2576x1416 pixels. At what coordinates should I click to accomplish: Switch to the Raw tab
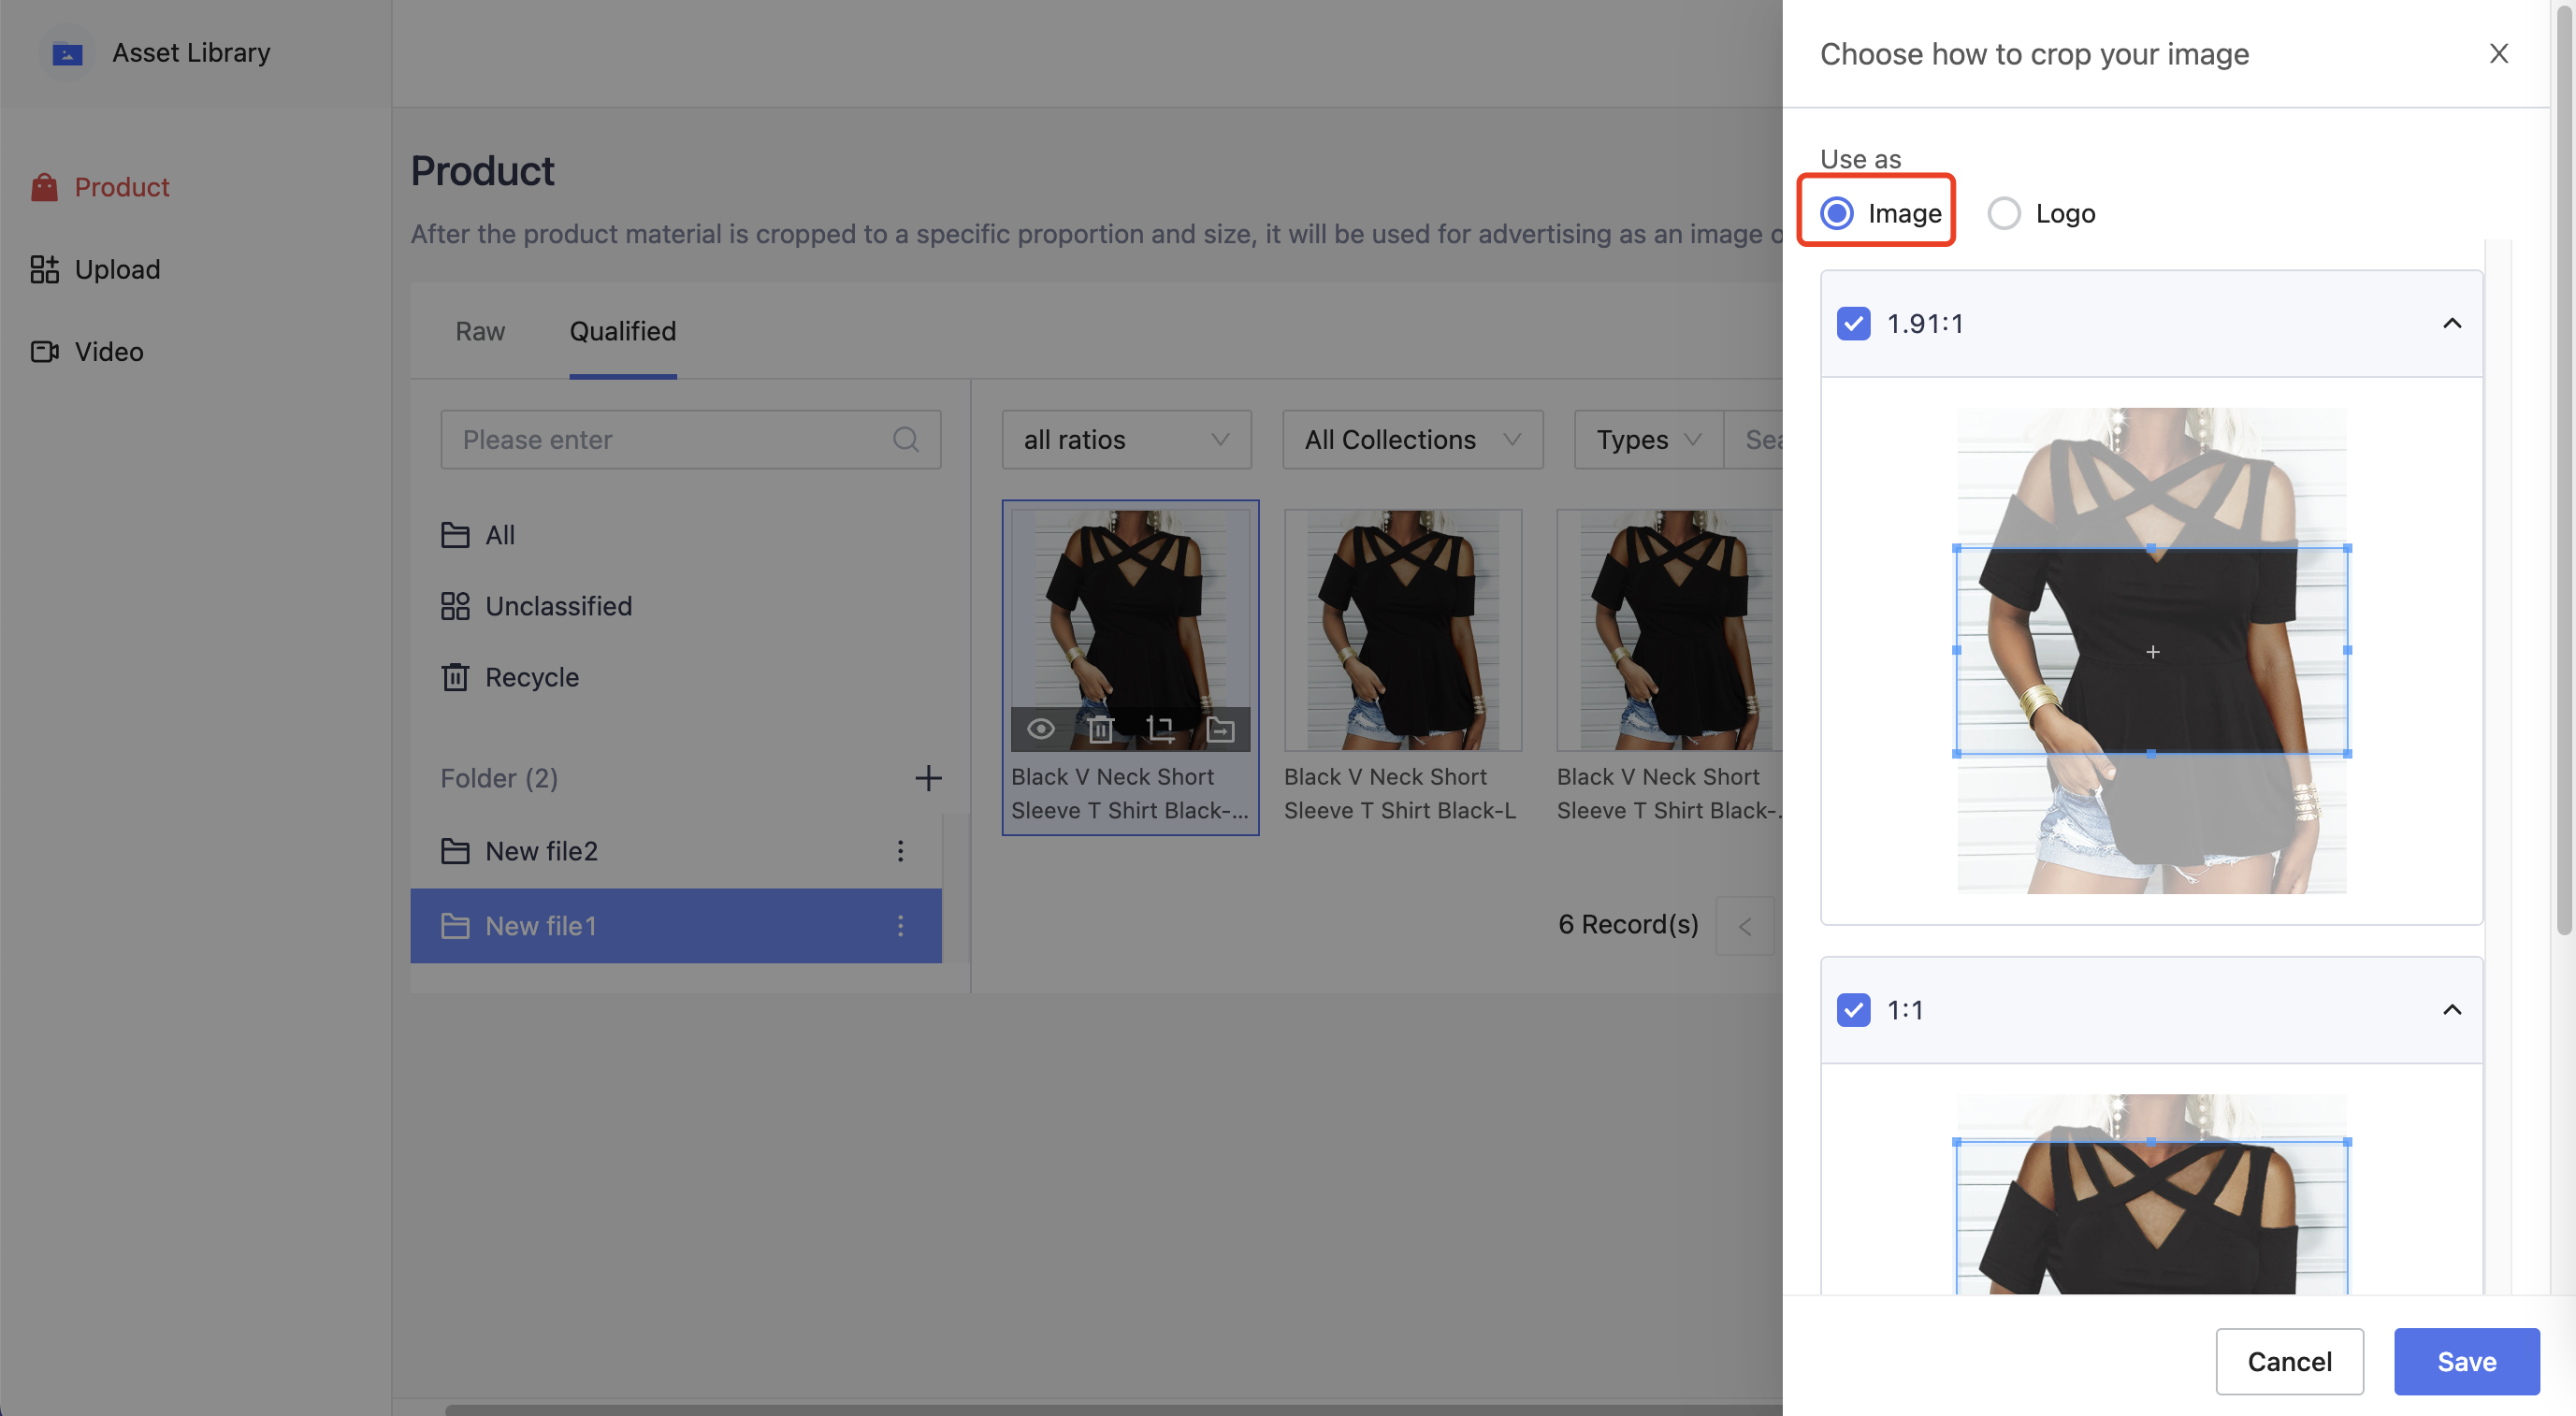pyautogui.click(x=480, y=331)
